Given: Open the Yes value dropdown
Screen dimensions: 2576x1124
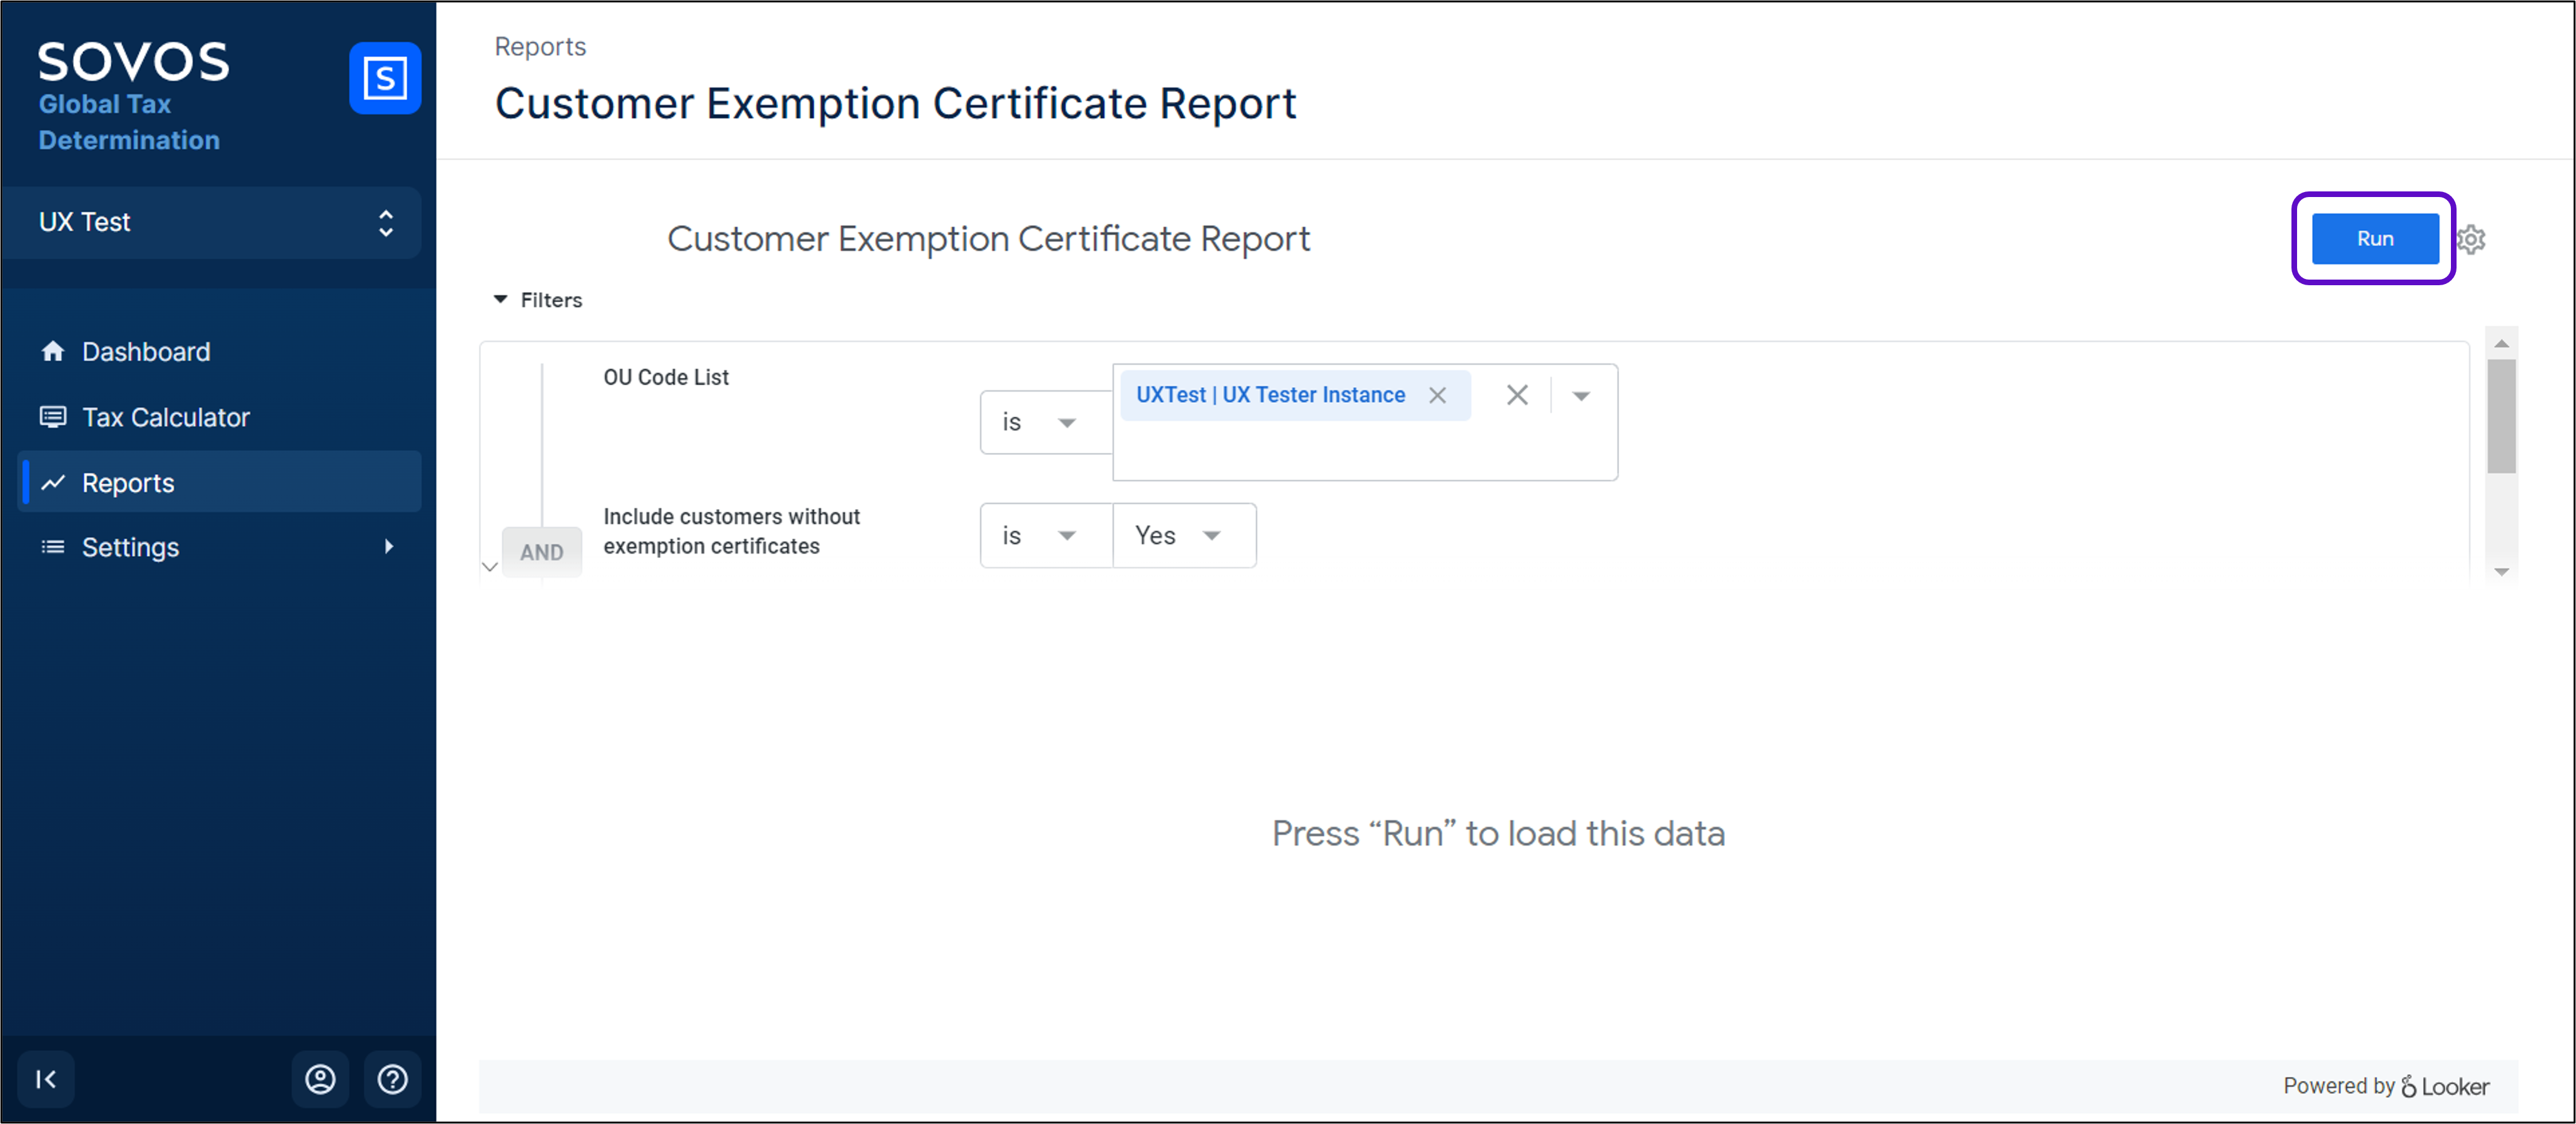Looking at the screenshot, I should pyautogui.click(x=1183, y=536).
